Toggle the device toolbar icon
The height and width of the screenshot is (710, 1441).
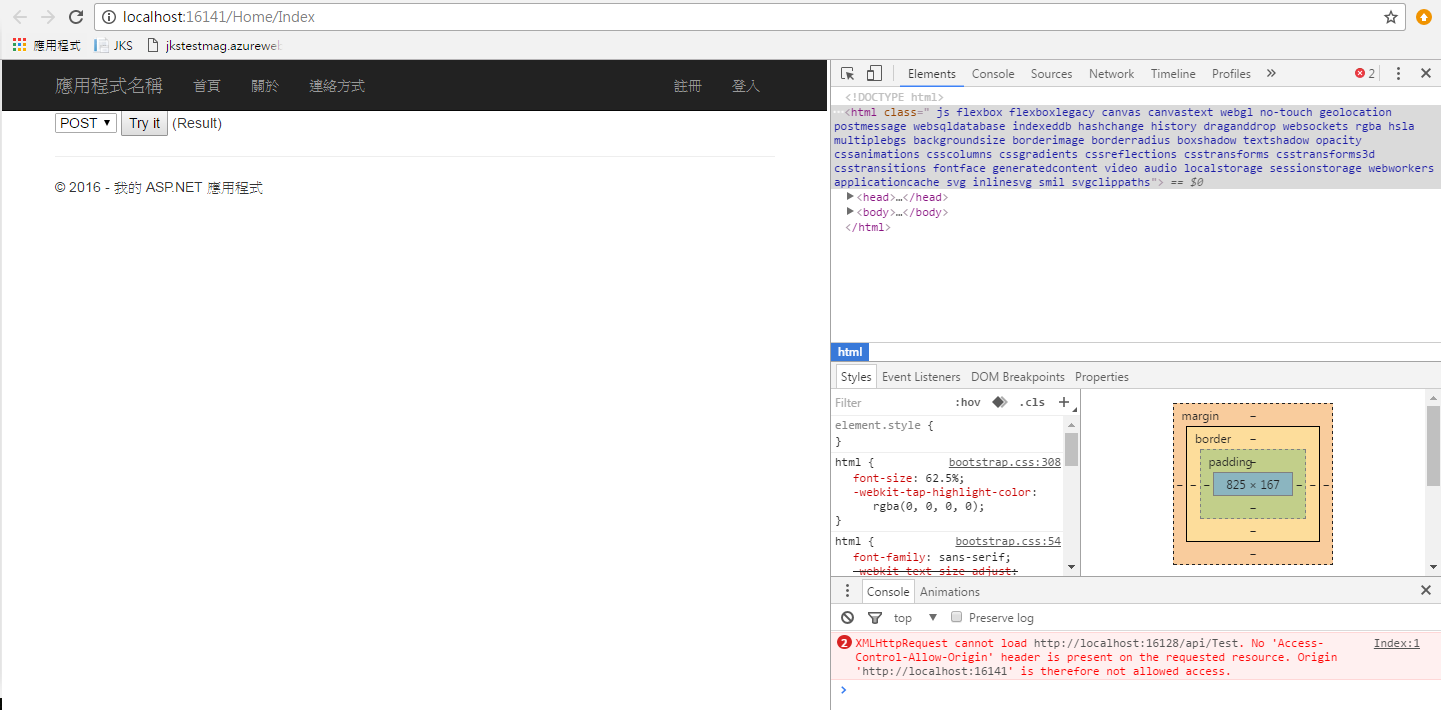click(874, 73)
